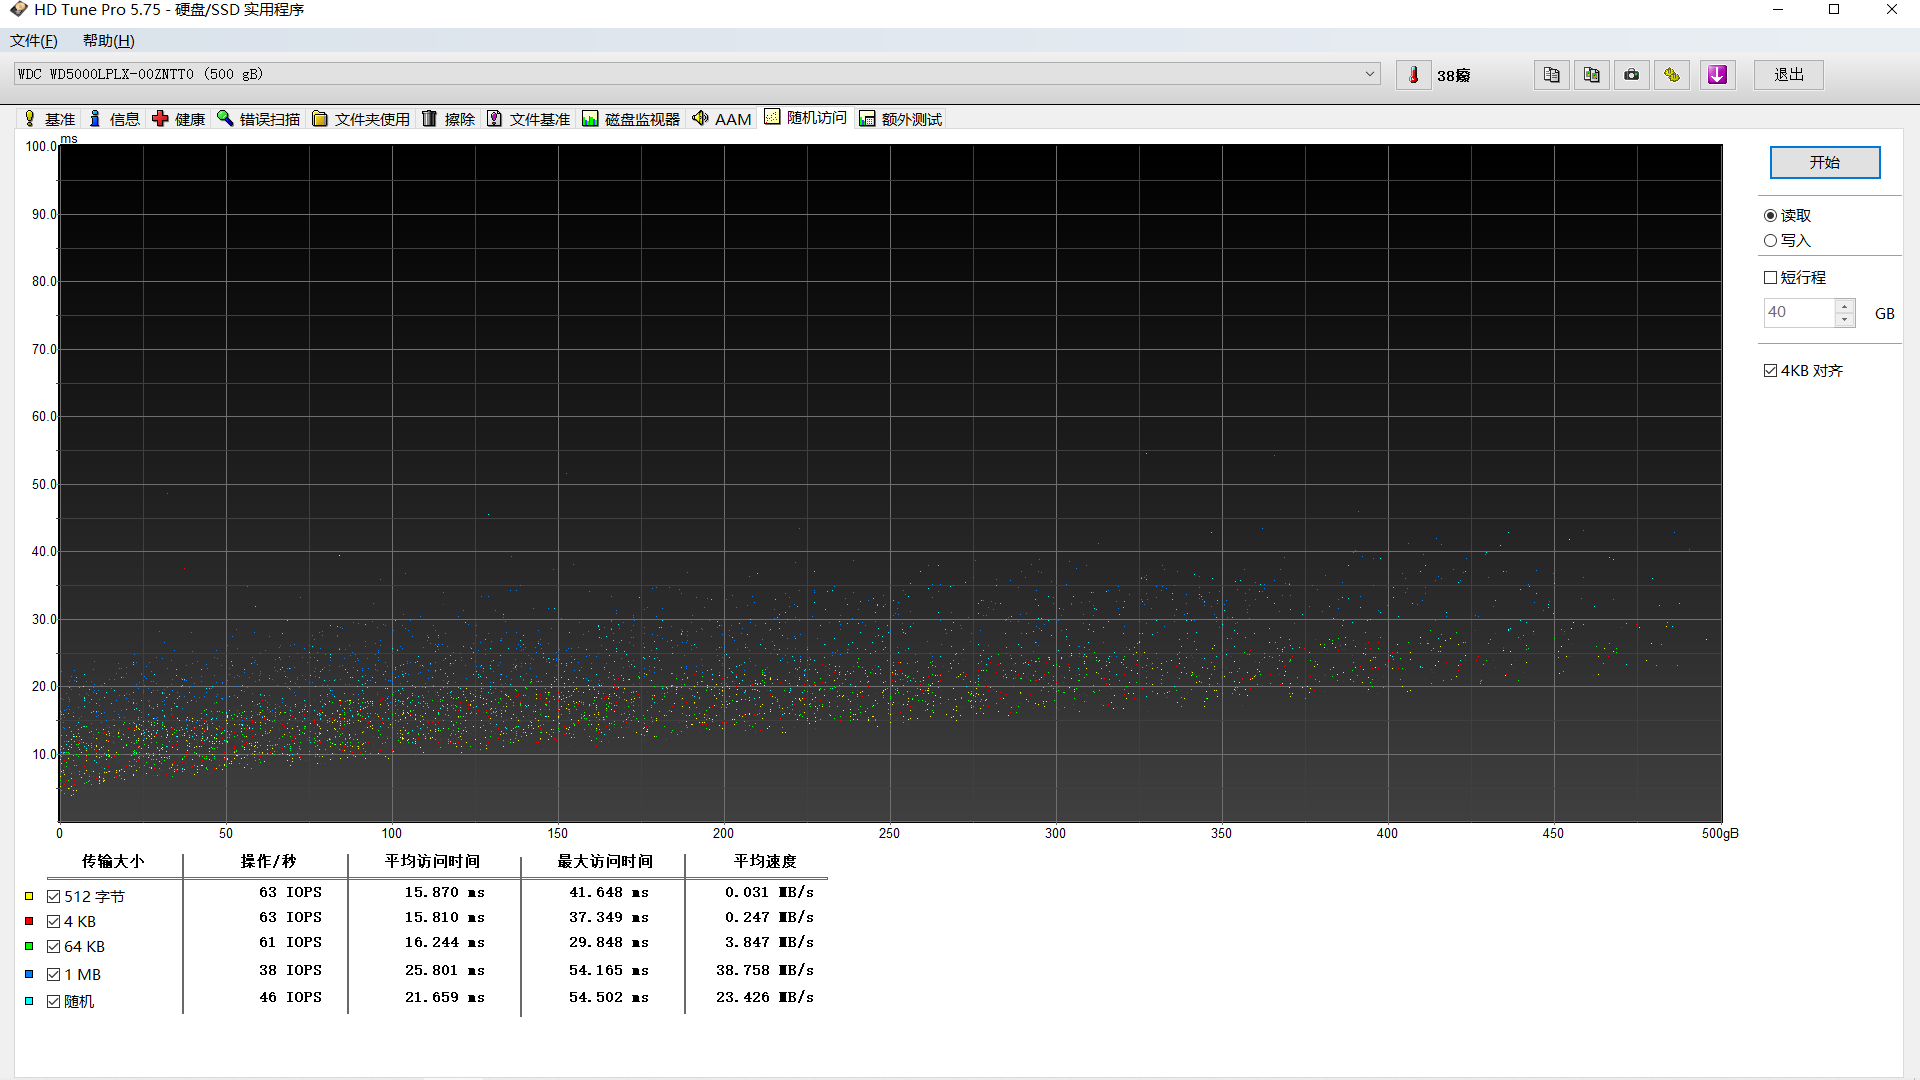1920x1080 pixels.
Task: Click the short stroke 40 GB input field
Action: [1799, 313]
